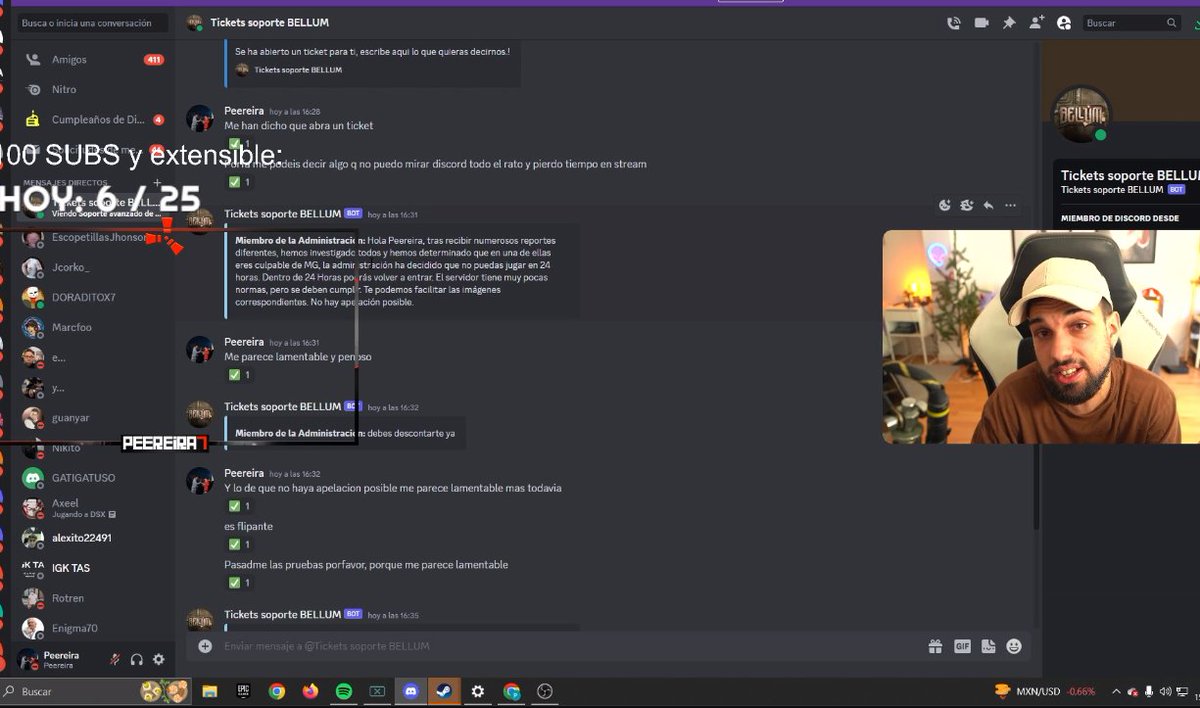Image resolution: width=1200 pixels, height=708 pixels.
Task: Open the DM with Enigma70
Action: pyautogui.click(x=93, y=628)
